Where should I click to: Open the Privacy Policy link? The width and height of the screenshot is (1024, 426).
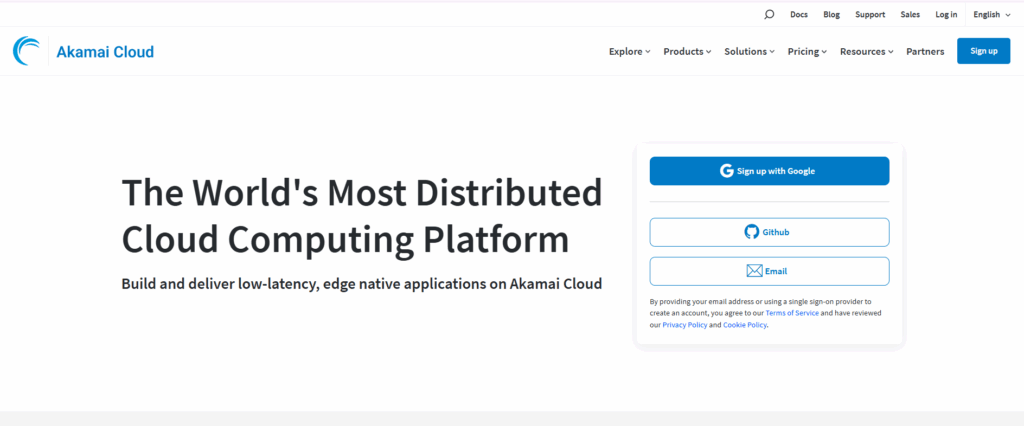coord(684,325)
